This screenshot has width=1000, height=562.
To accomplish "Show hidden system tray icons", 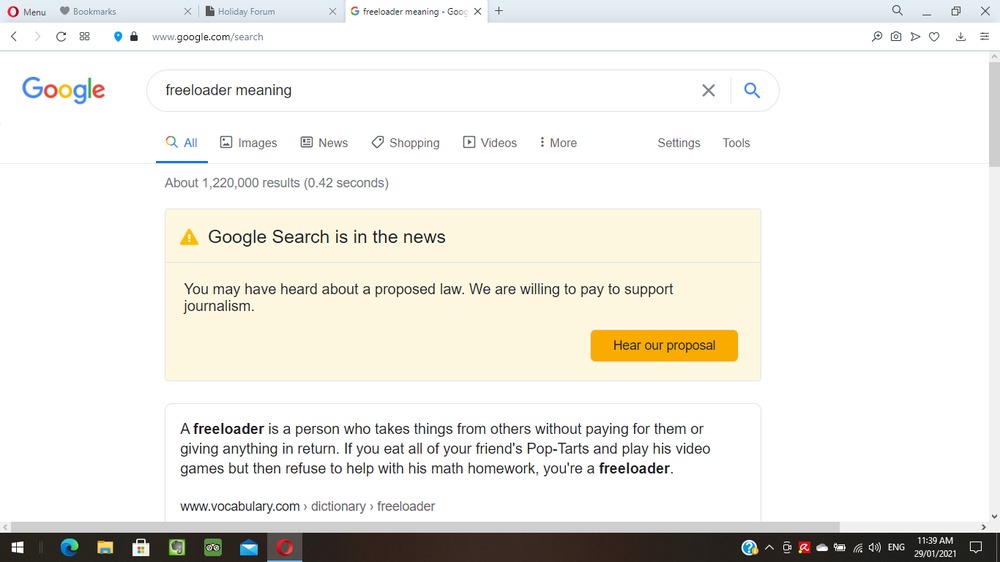I will [x=769, y=548].
